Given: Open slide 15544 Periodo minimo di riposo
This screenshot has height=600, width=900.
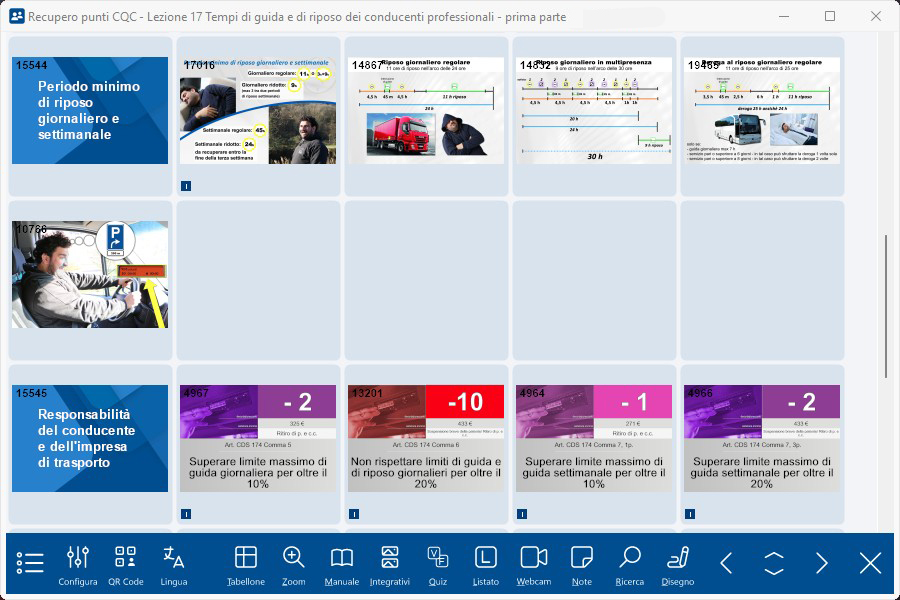Looking at the screenshot, I should click(90, 110).
